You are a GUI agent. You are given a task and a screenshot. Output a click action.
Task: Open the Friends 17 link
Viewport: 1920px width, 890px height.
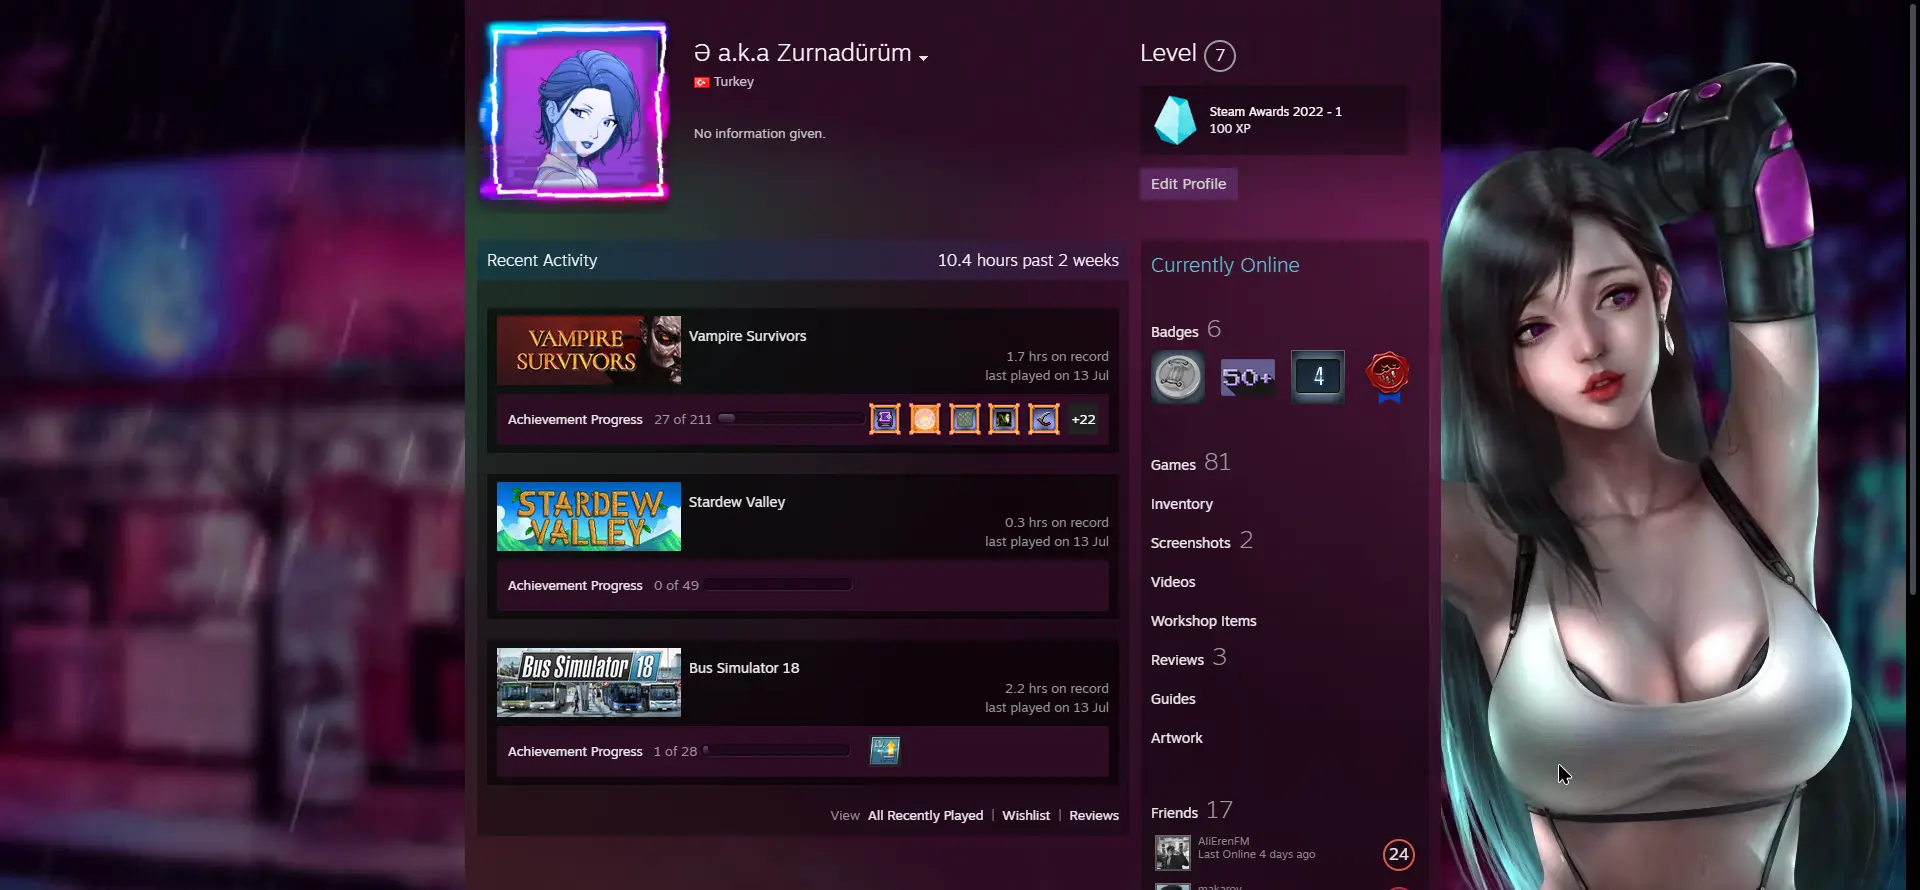[1192, 811]
